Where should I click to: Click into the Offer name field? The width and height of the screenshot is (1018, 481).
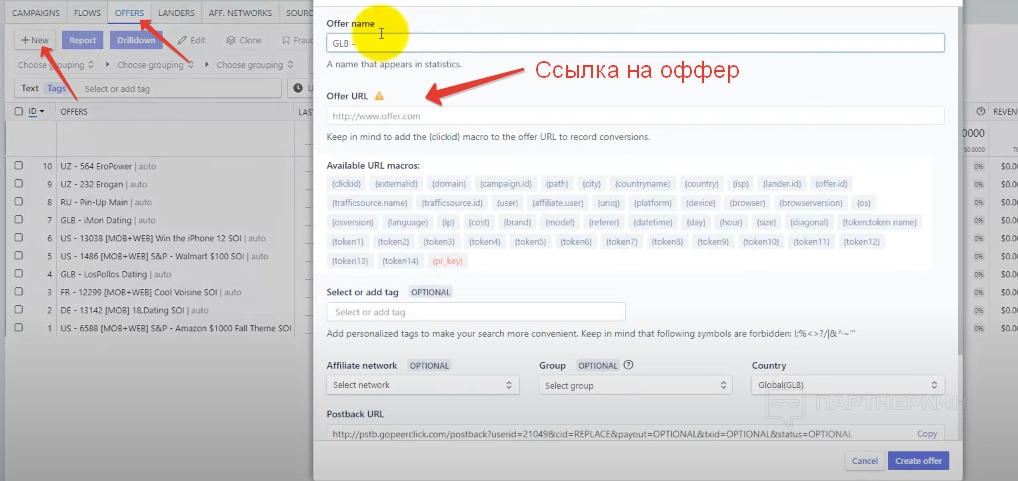tap(635, 43)
